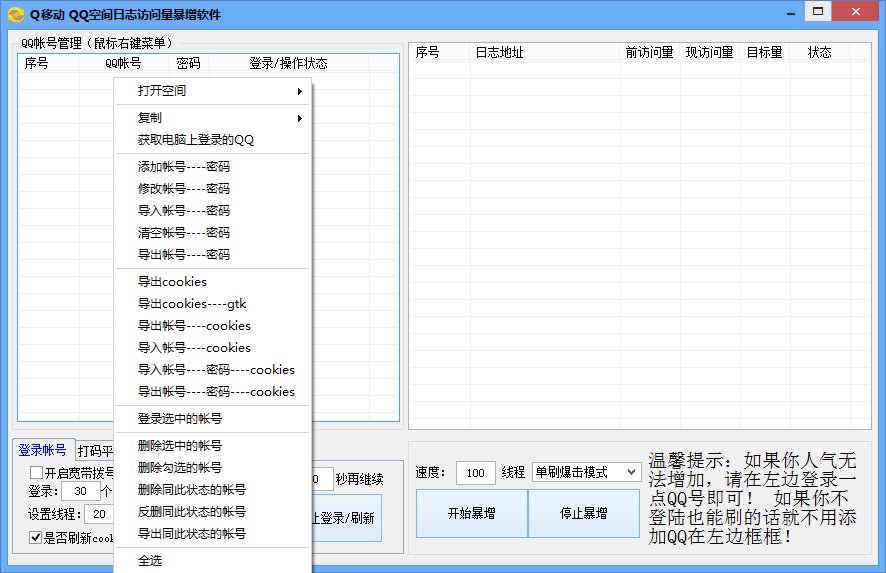Click 导出帐号----密码 menu item
886x573 pixels.
[213, 255]
